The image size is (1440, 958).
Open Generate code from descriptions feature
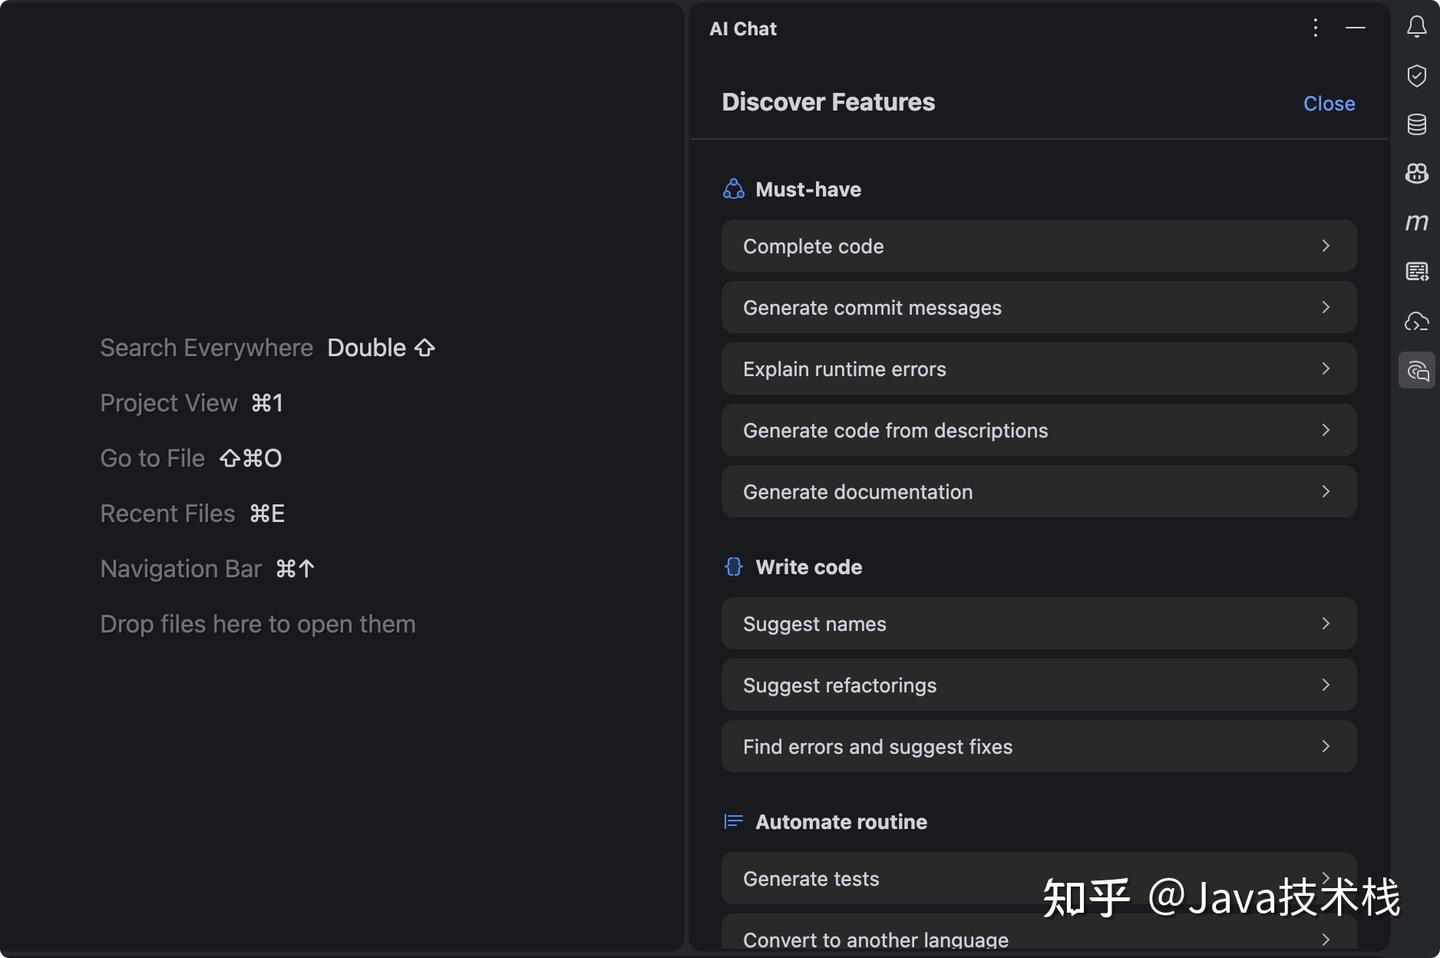1038,431
